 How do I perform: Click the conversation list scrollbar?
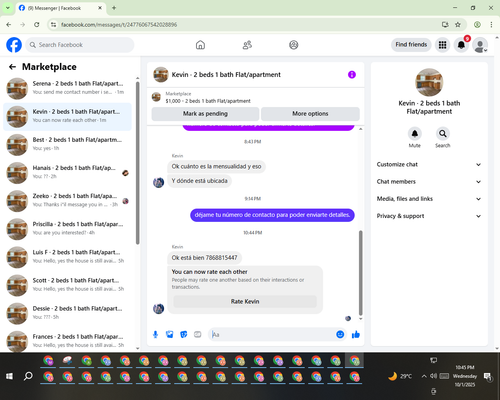pyautogui.click(x=137, y=163)
